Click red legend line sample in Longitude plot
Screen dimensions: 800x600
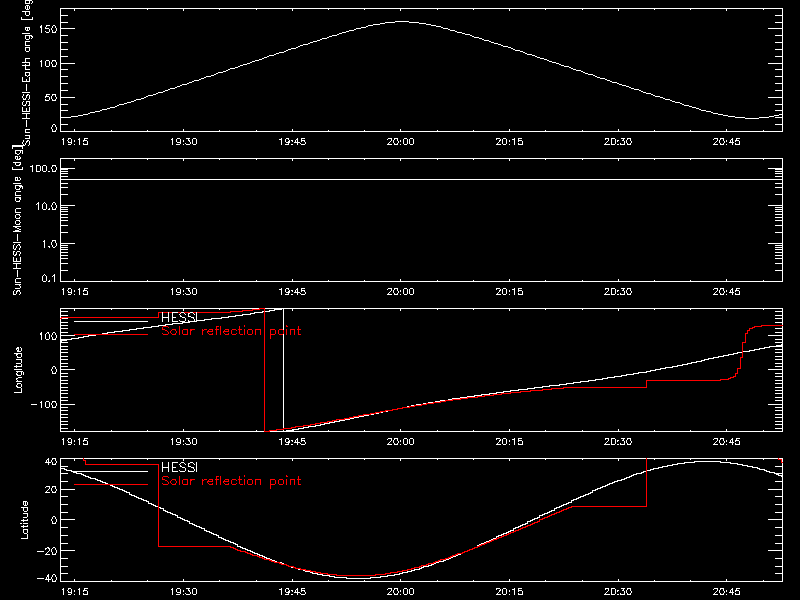[111, 335]
